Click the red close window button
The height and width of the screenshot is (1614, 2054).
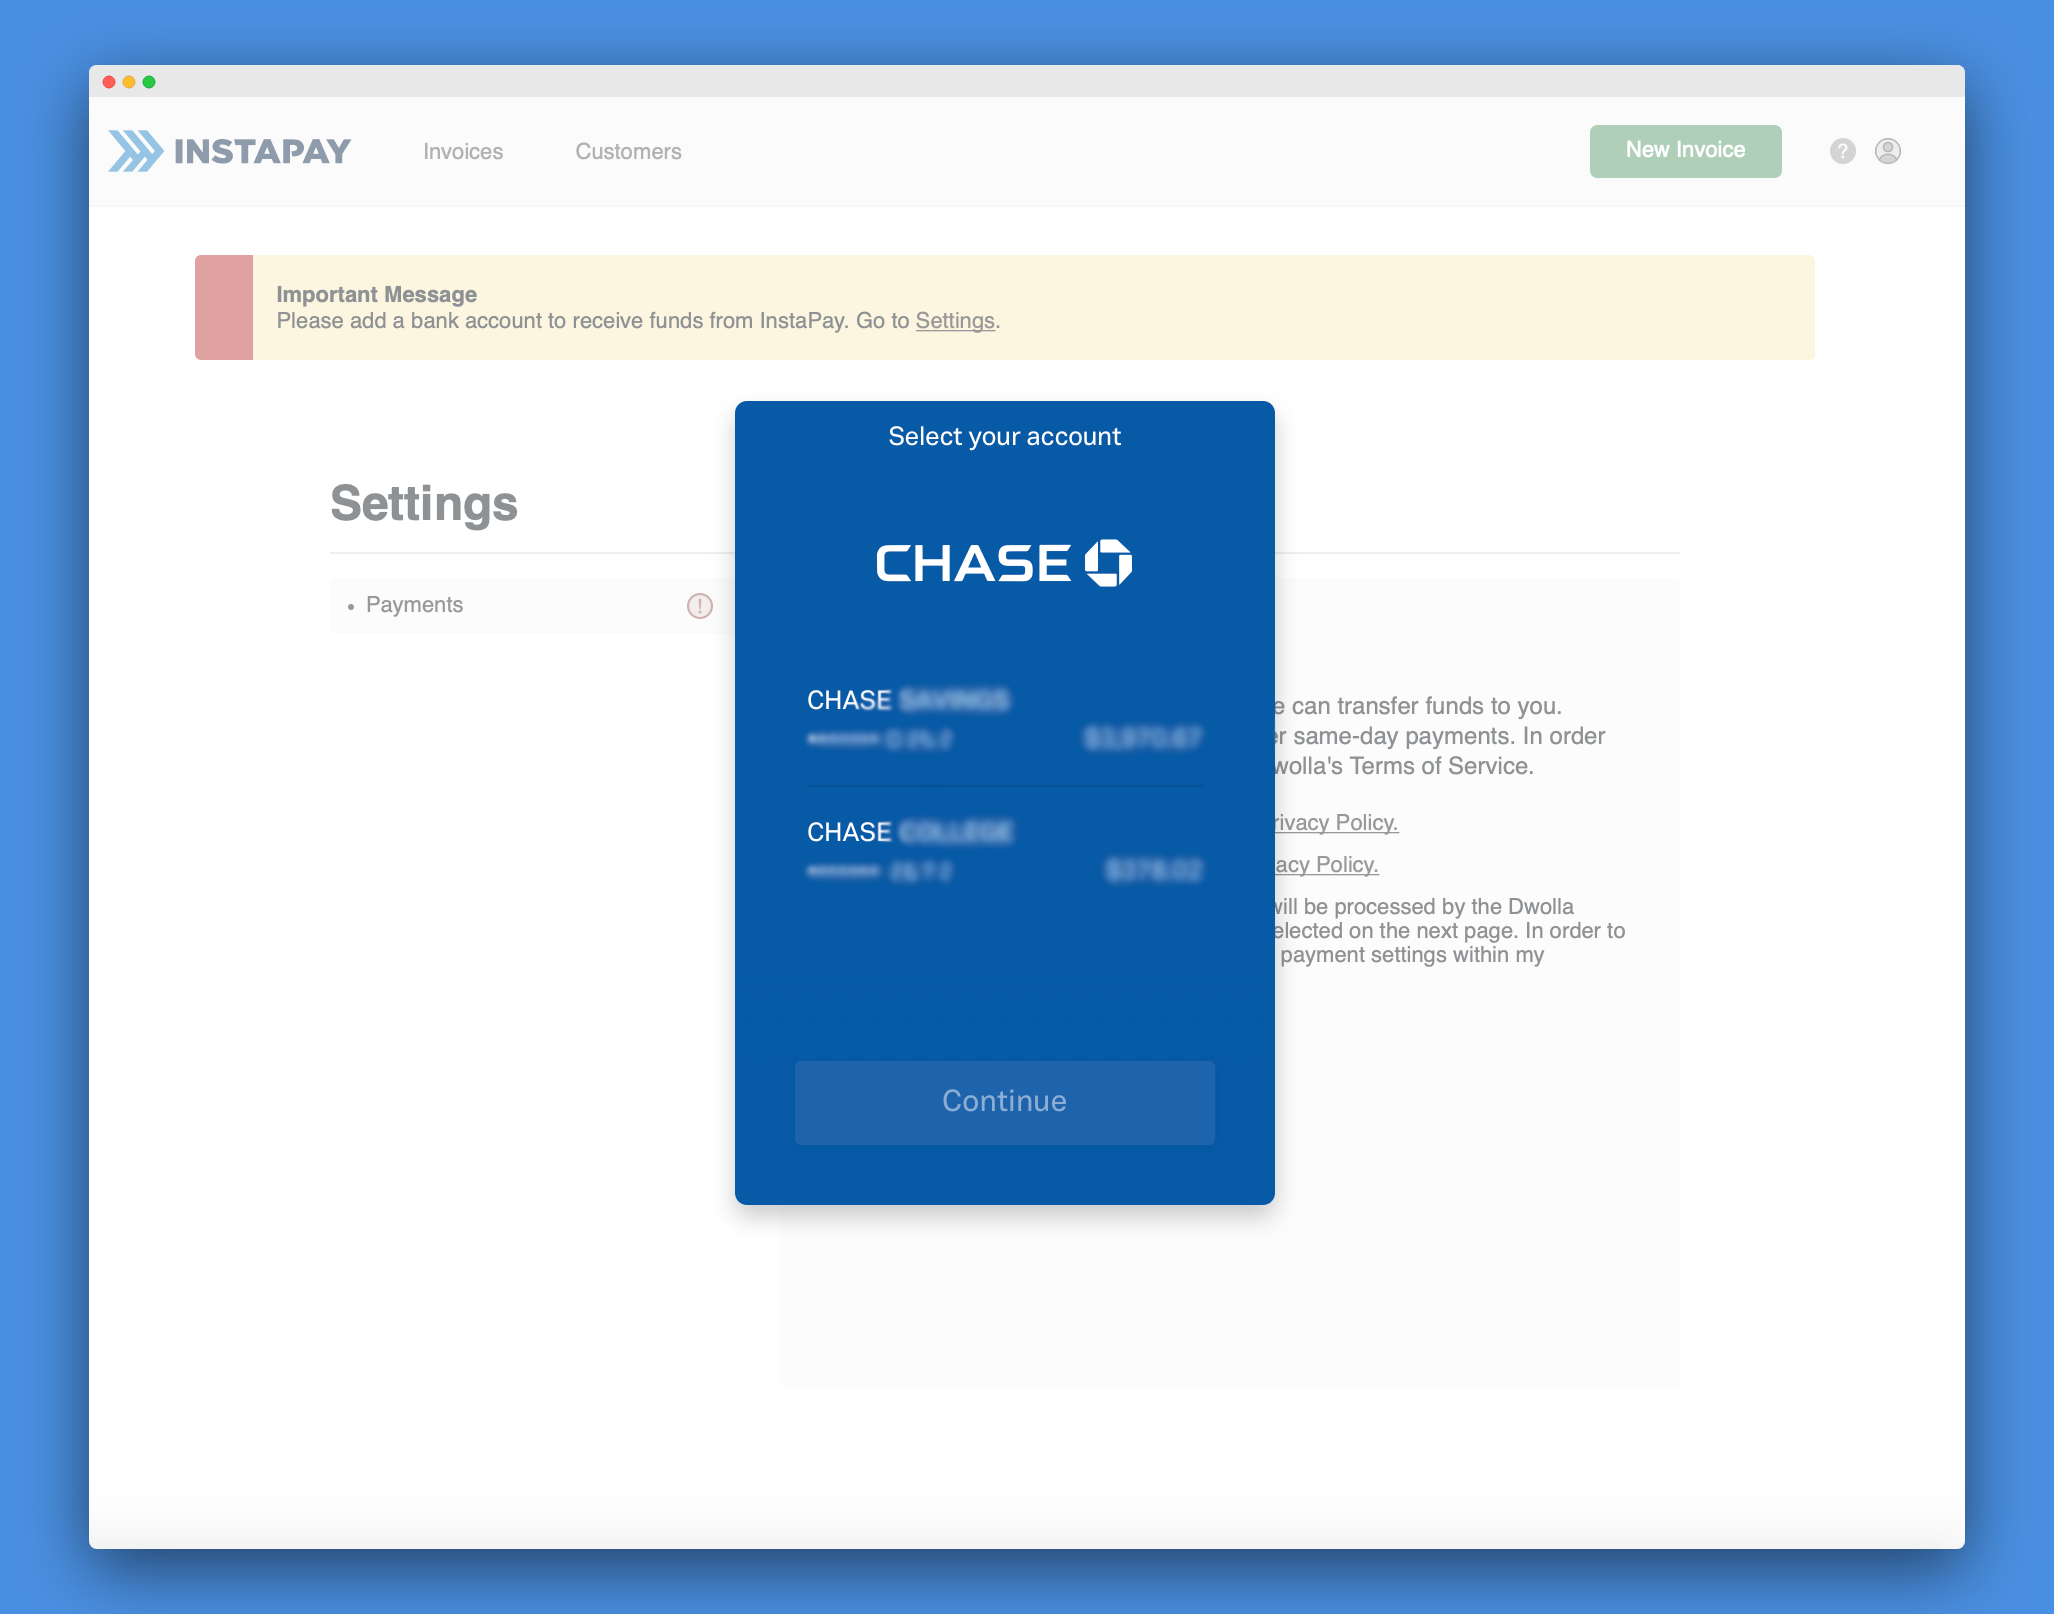[x=109, y=82]
